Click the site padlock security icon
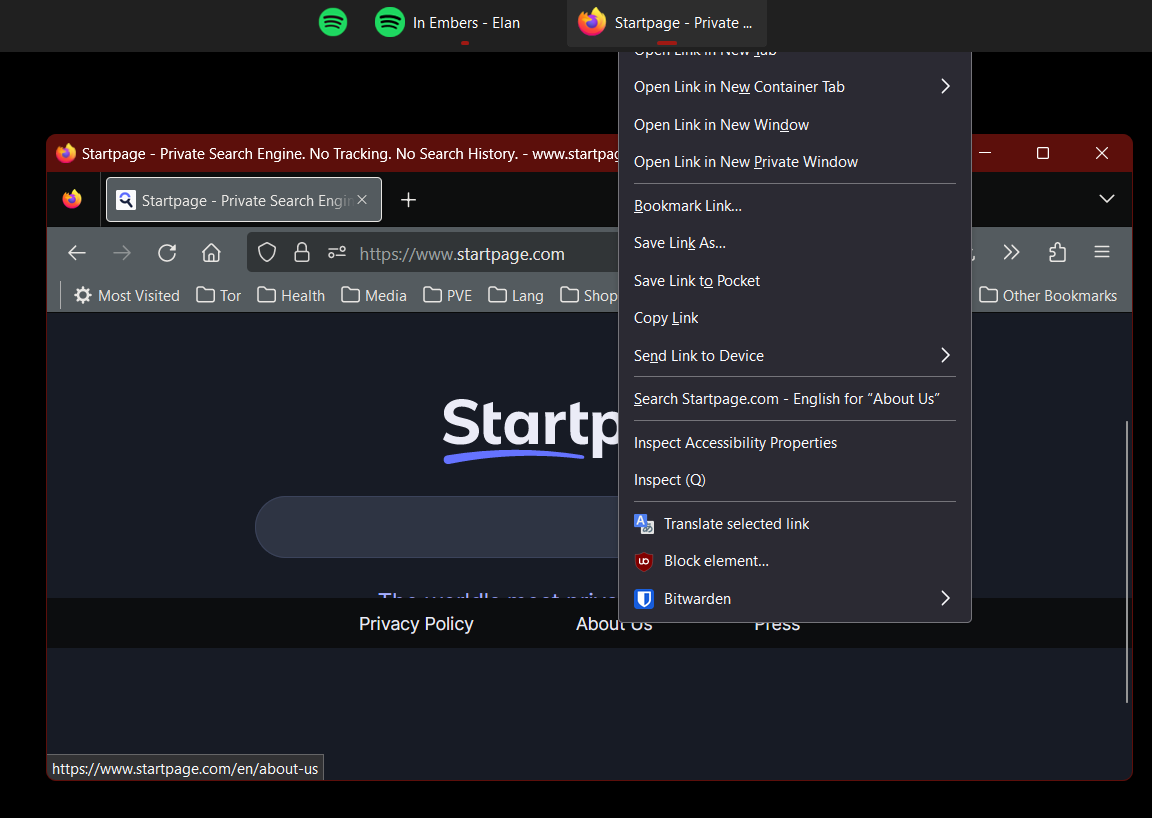 (301, 253)
